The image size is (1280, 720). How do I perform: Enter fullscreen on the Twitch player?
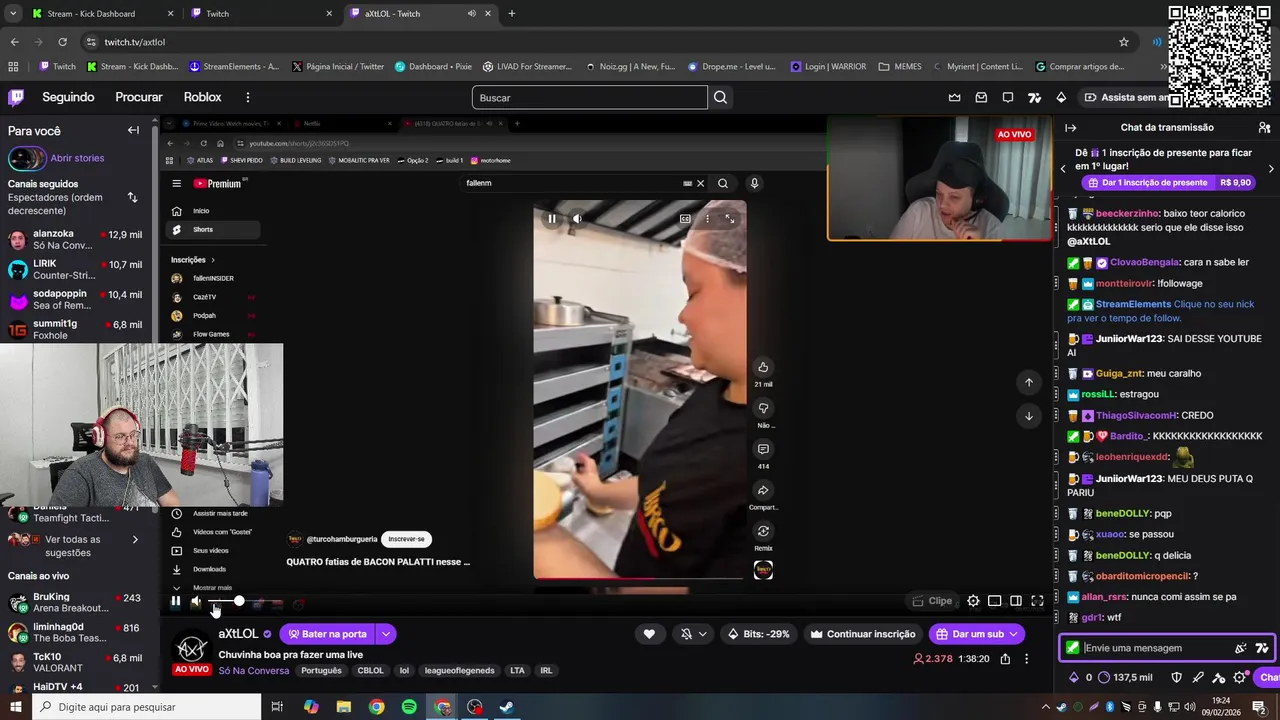[1037, 601]
